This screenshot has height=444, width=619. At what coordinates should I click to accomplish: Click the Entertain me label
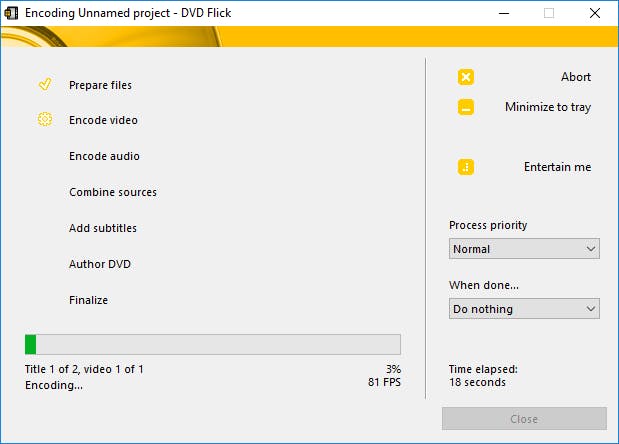(557, 167)
